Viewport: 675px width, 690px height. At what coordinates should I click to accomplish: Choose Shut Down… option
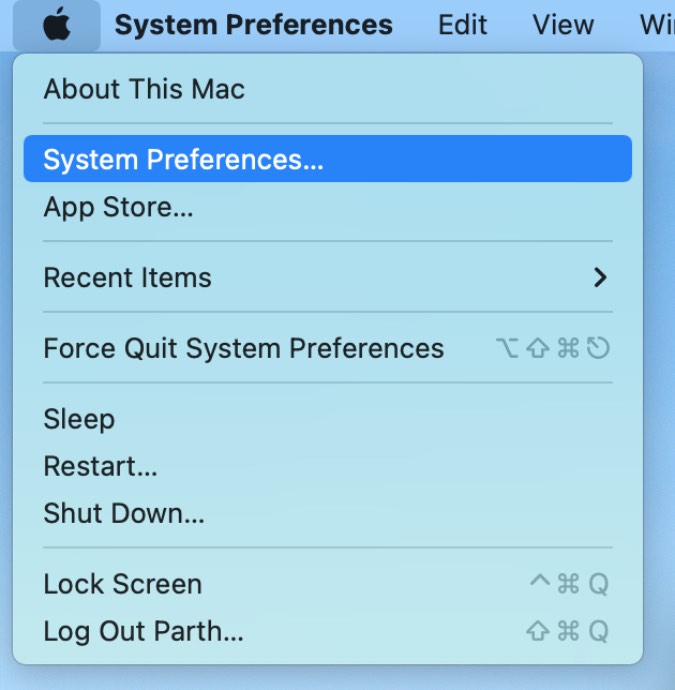click(x=123, y=514)
